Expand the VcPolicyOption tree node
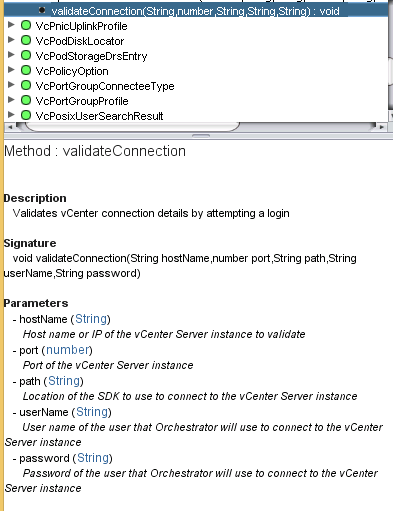This screenshot has width=396, height=511. pos(11,70)
